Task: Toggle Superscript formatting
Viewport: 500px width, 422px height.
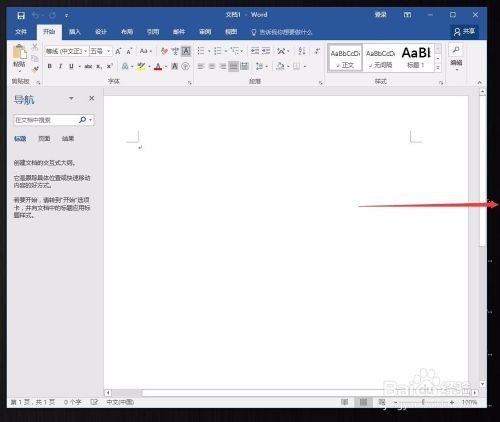Action: (110, 66)
